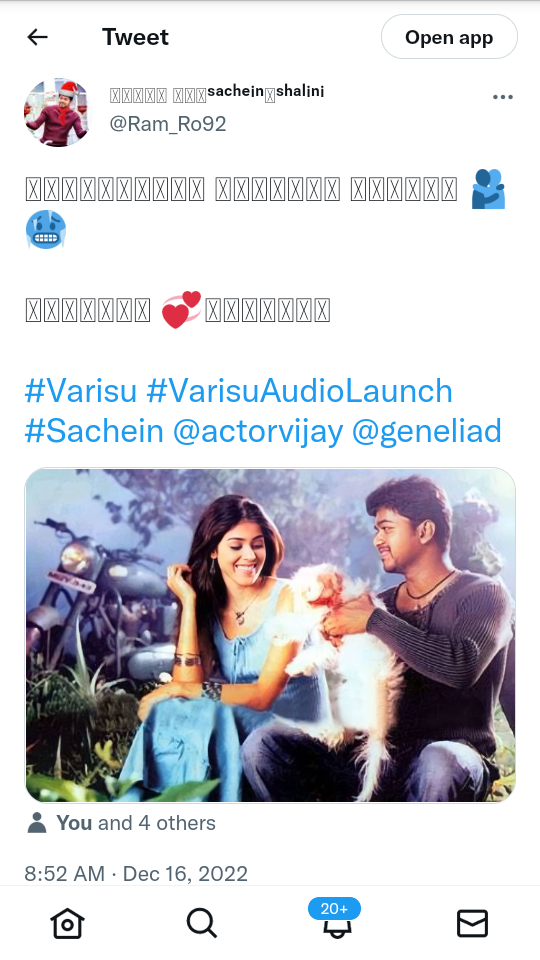Open the Home feed icon
The height and width of the screenshot is (960, 540).
(67, 923)
